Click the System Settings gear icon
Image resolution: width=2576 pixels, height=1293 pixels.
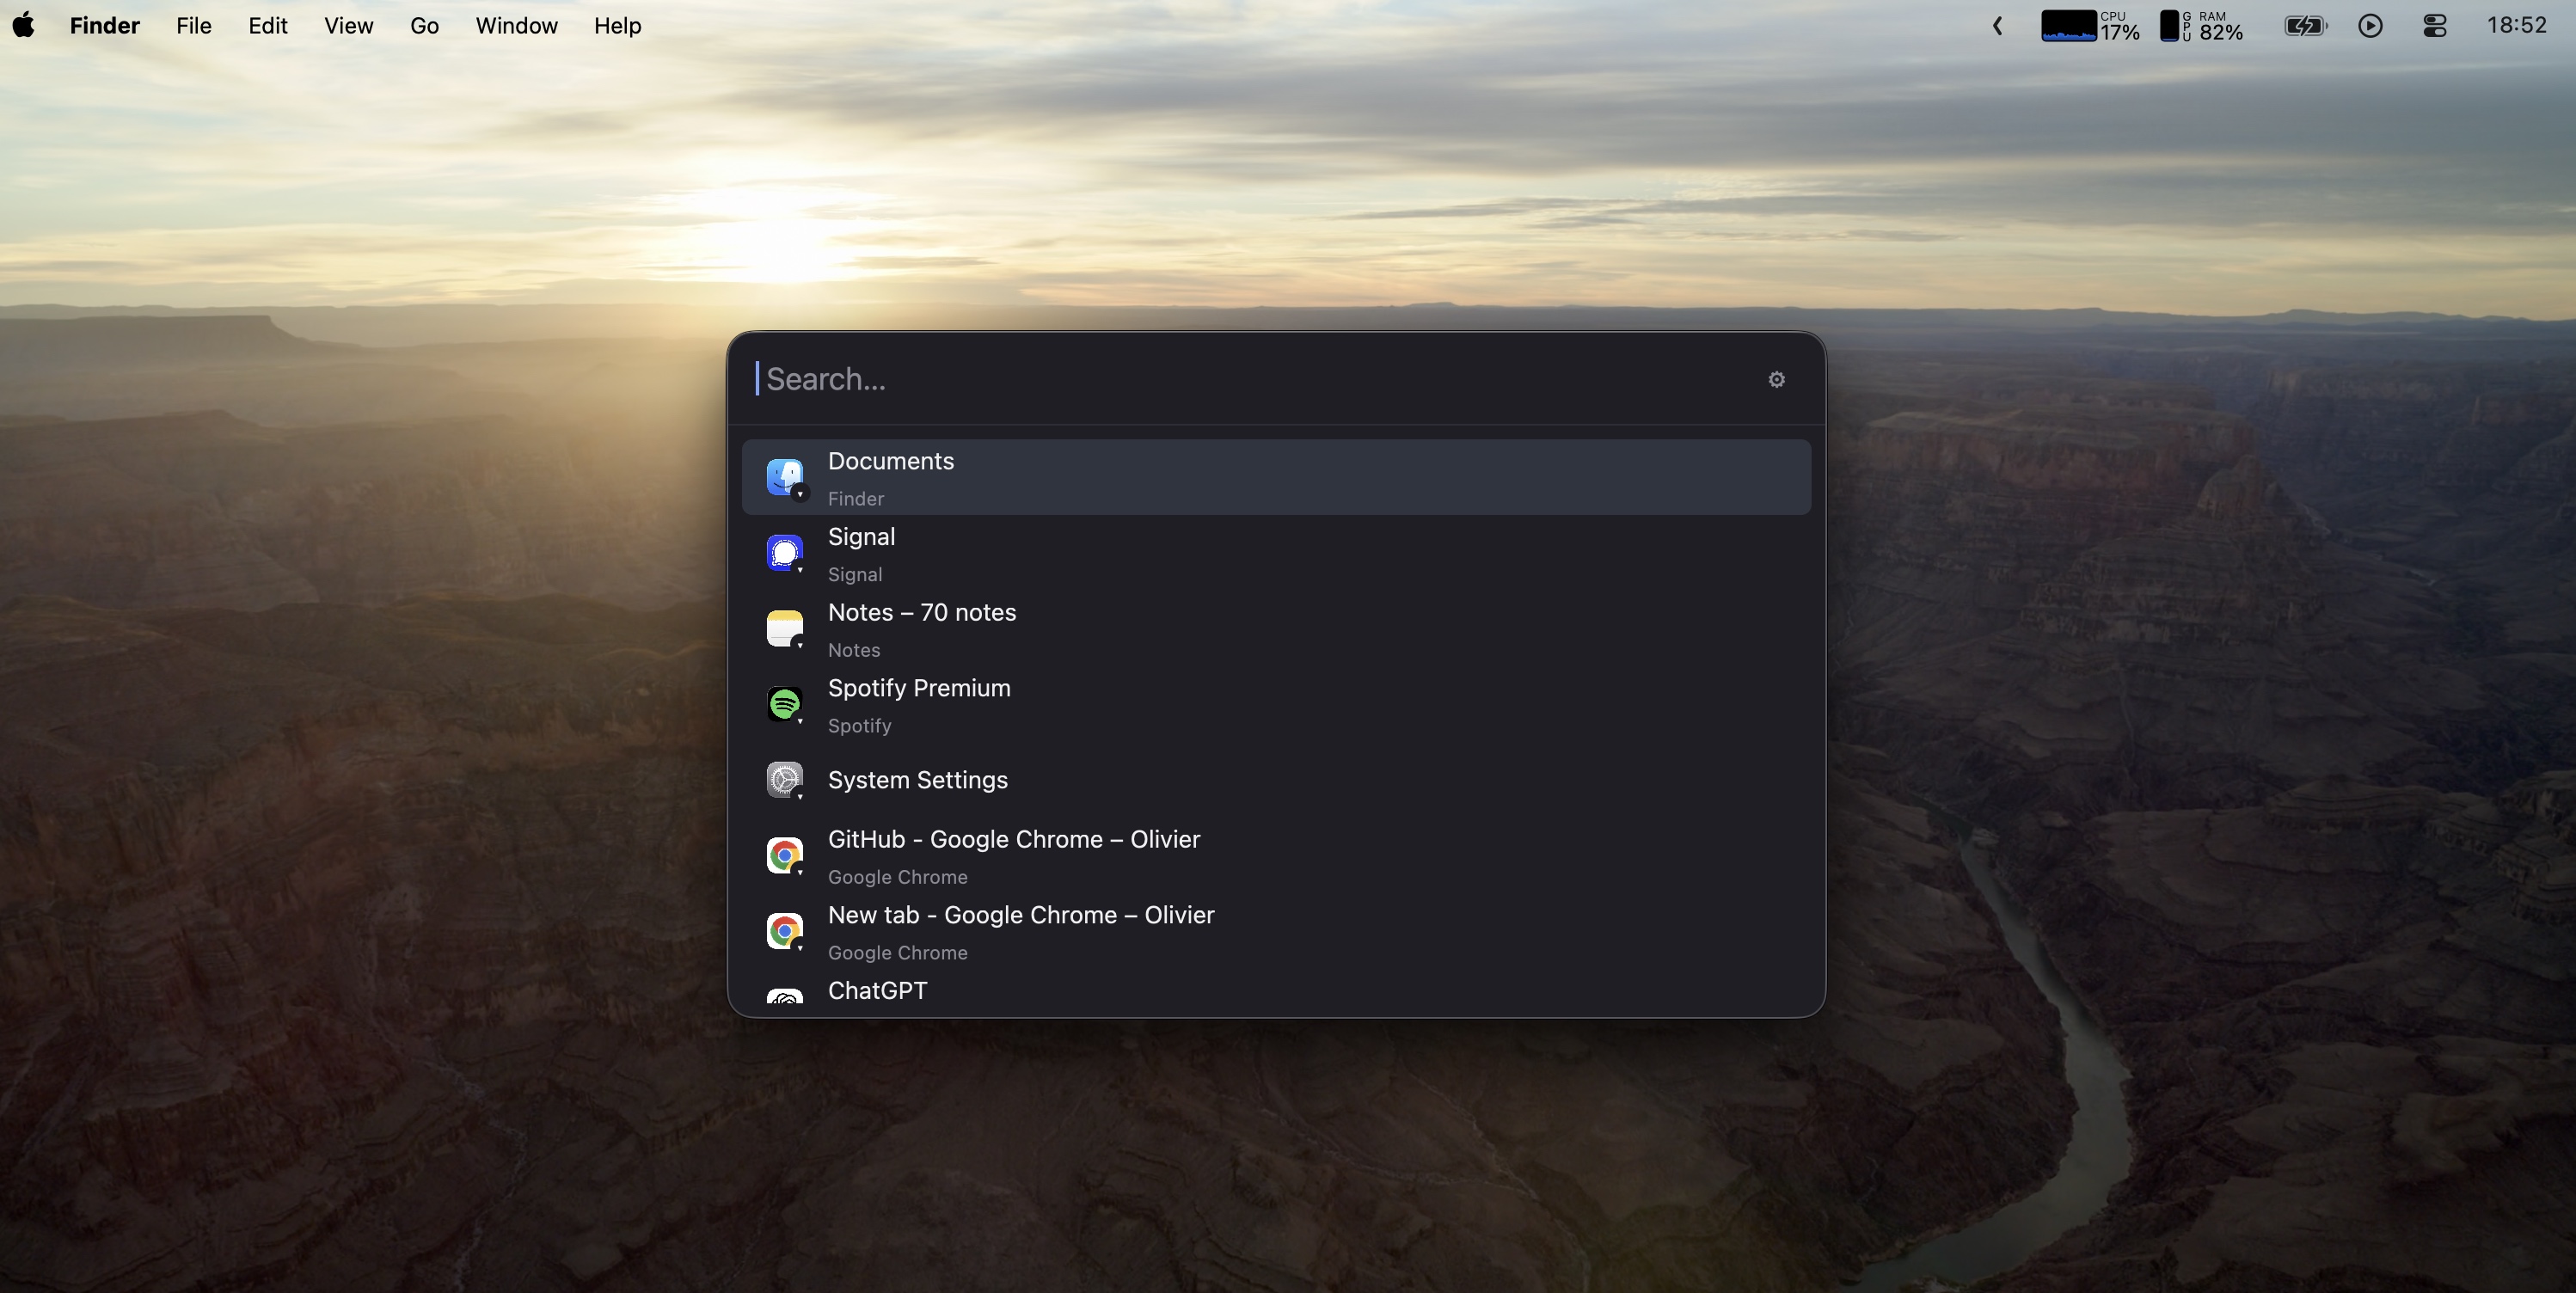point(785,780)
